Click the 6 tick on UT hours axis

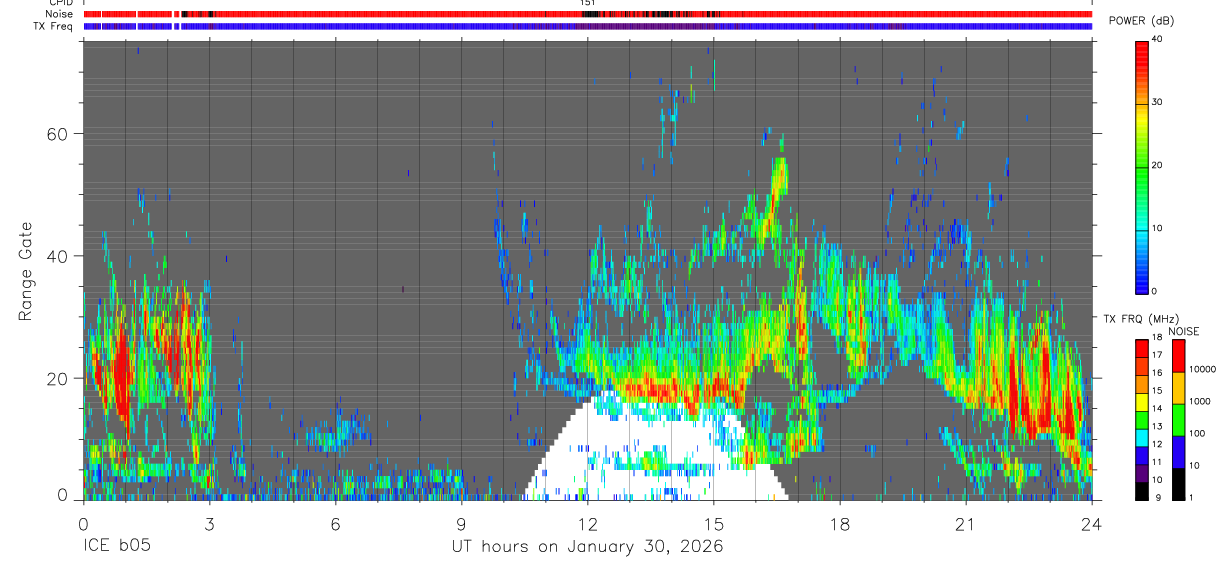pos(335,524)
